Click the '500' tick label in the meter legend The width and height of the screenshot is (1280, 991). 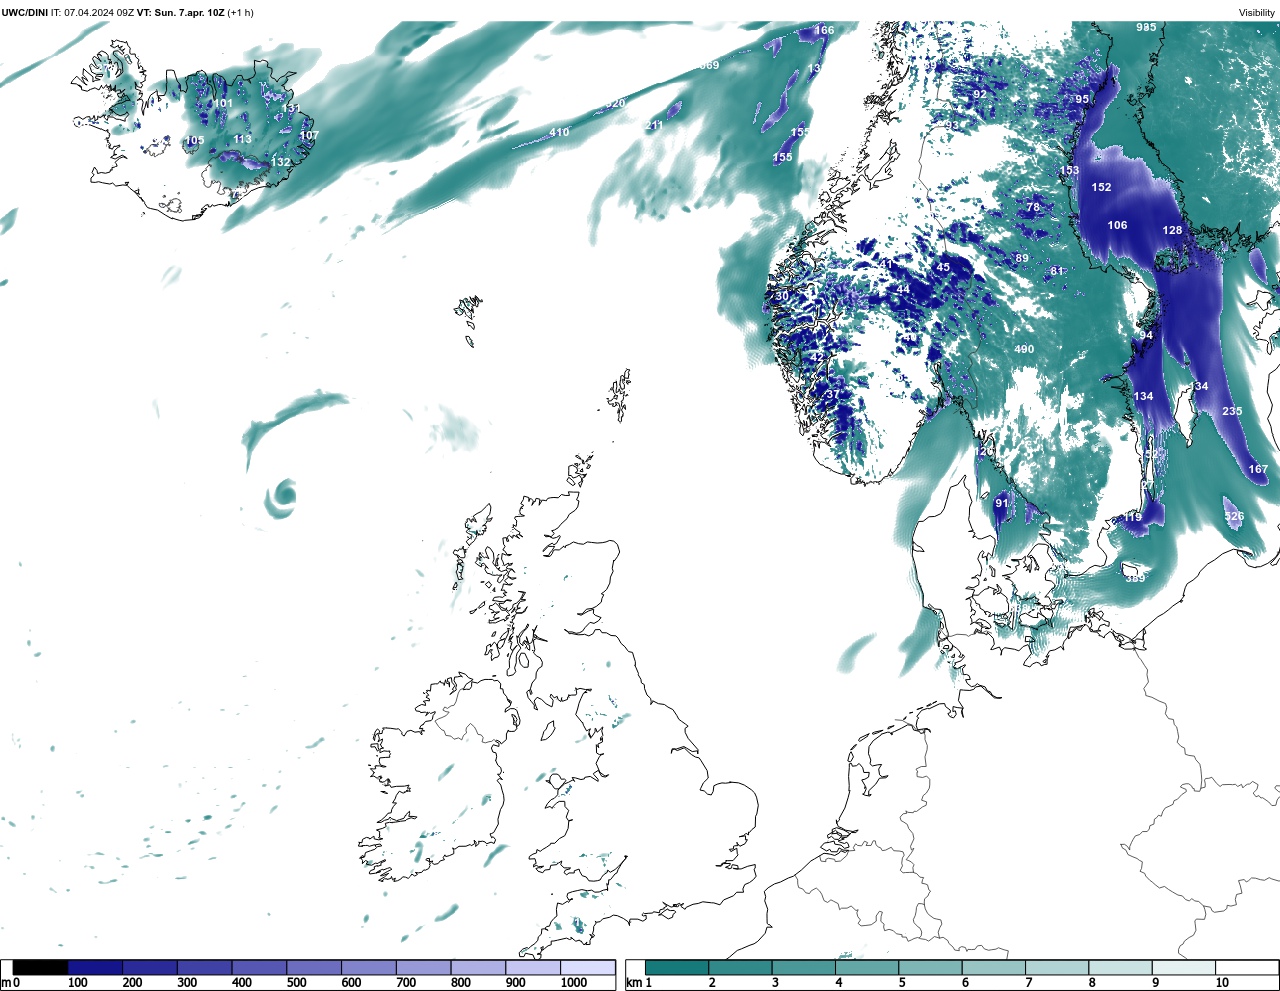(296, 983)
